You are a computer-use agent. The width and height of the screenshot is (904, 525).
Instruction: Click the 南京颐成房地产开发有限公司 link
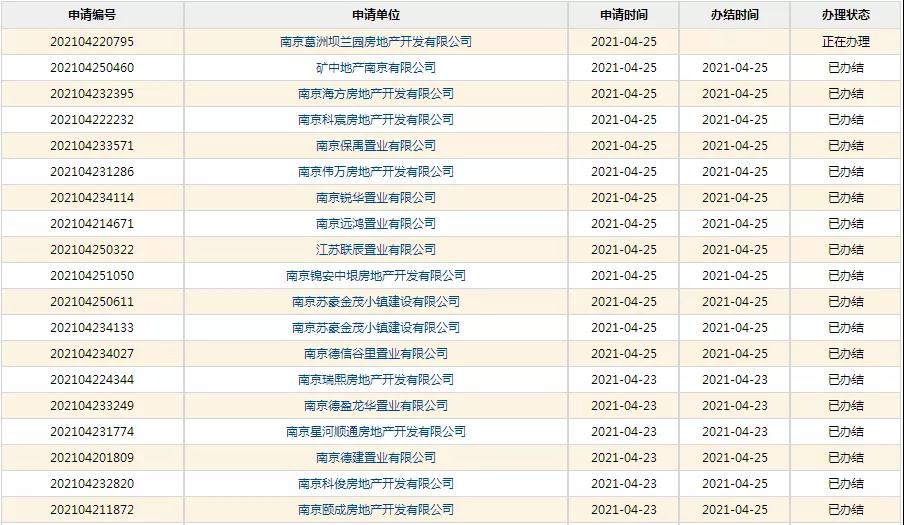[375, 510]
